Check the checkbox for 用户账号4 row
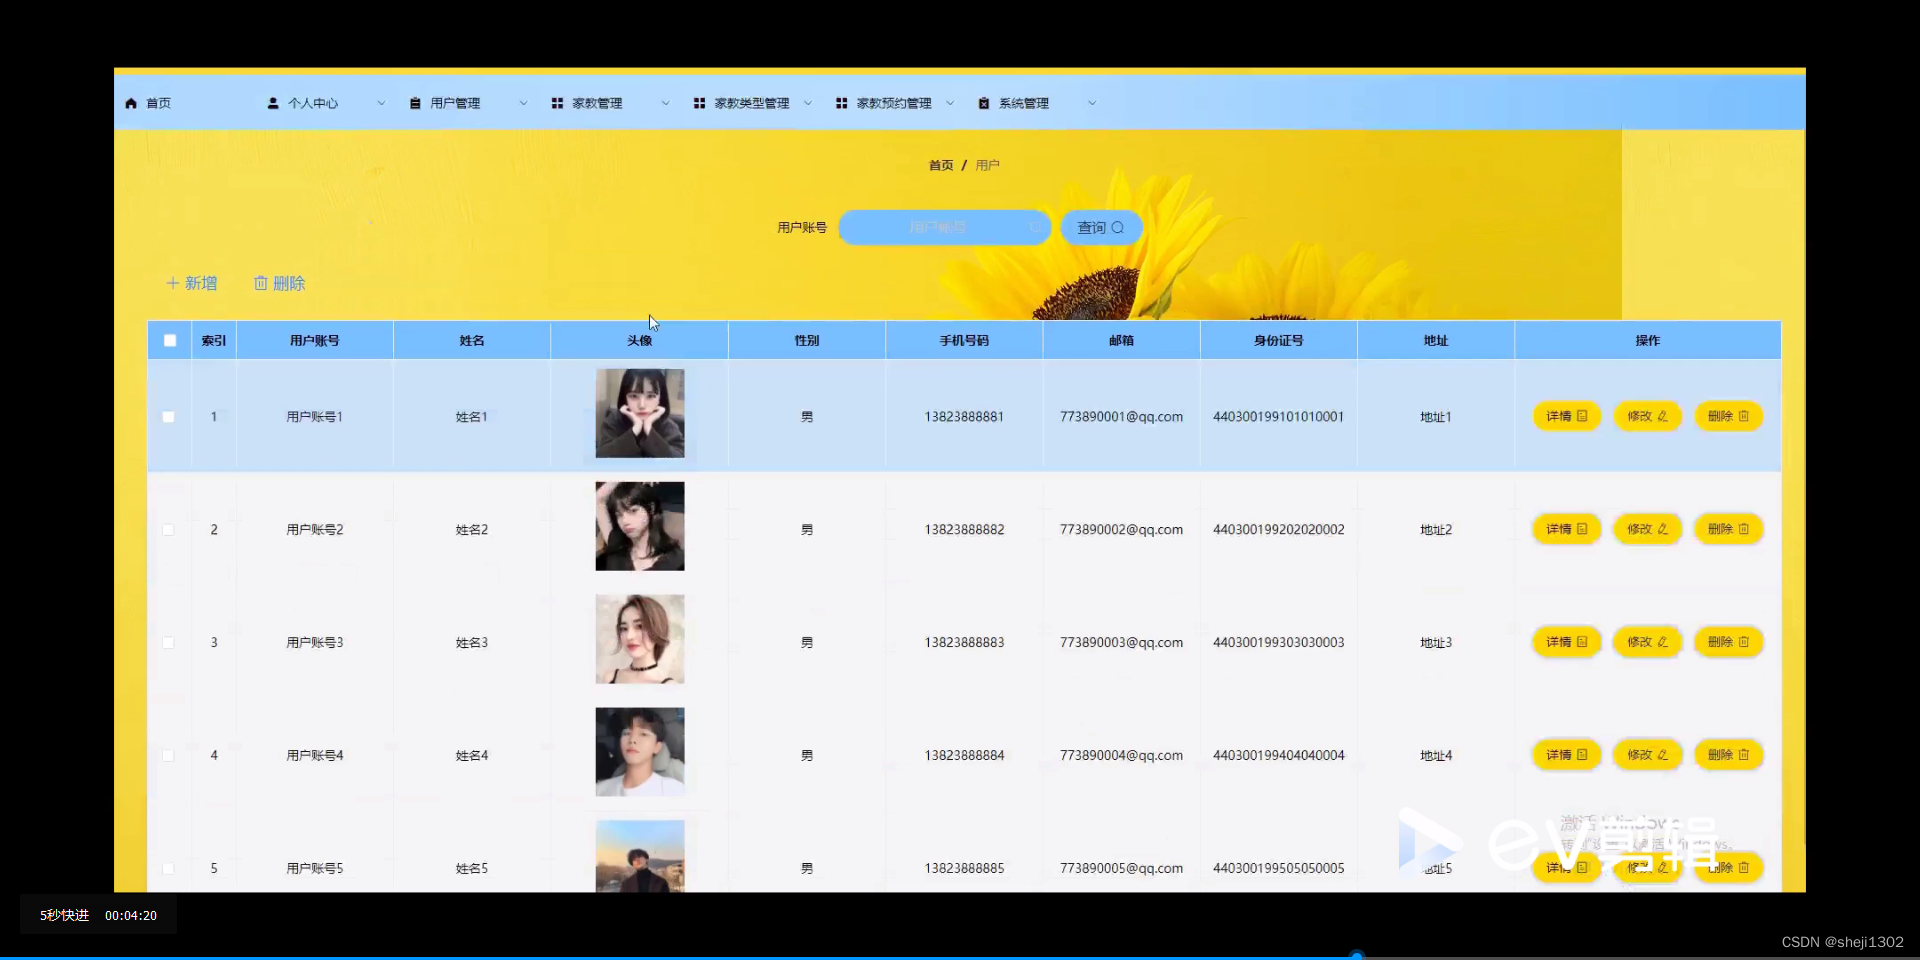 point(168,756)
